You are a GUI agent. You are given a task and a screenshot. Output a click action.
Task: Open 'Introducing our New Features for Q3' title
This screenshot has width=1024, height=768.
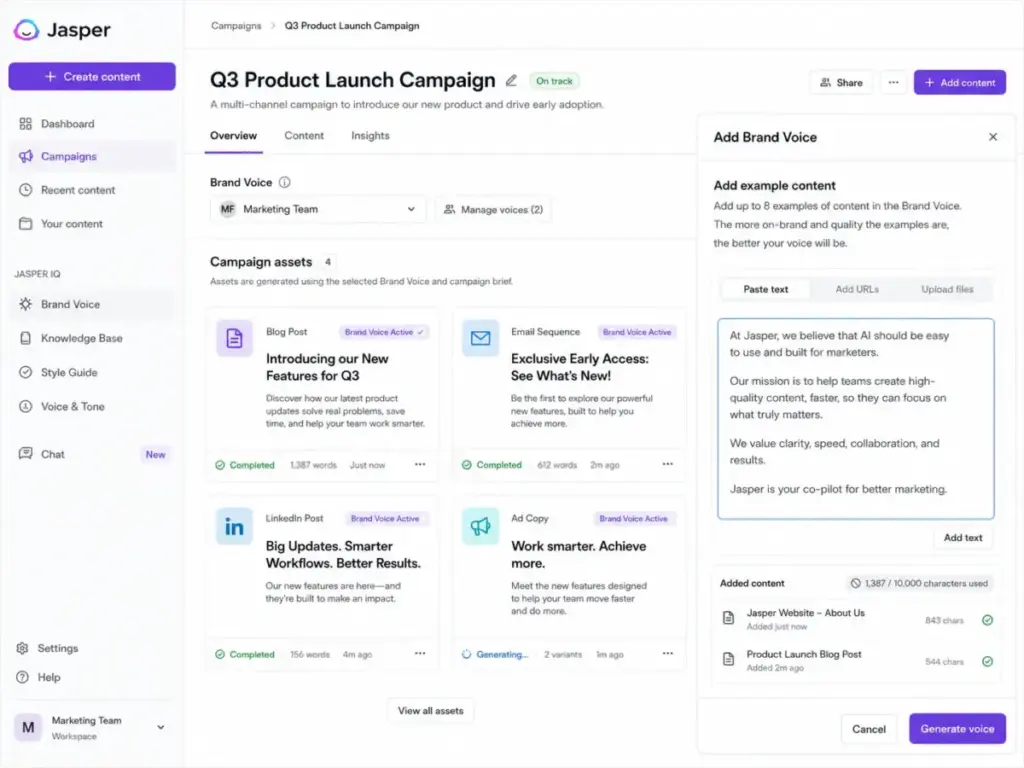click(327, 367)
